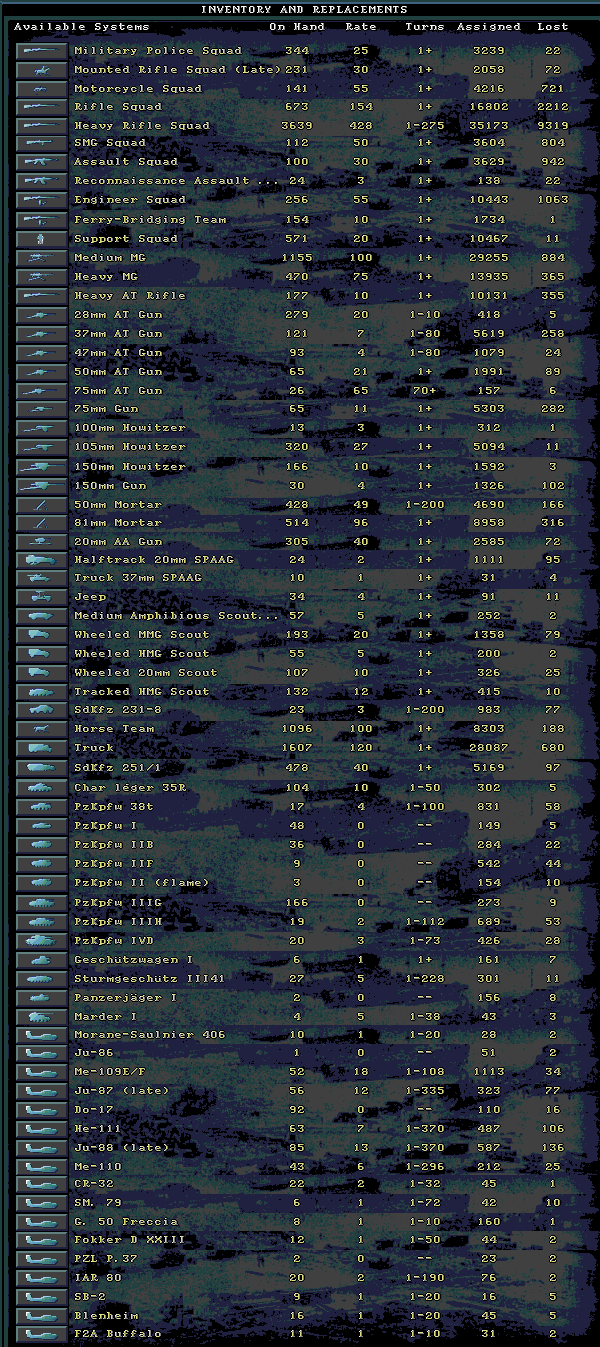Select the Char léger 35R tank icon

tap(42, 788)
